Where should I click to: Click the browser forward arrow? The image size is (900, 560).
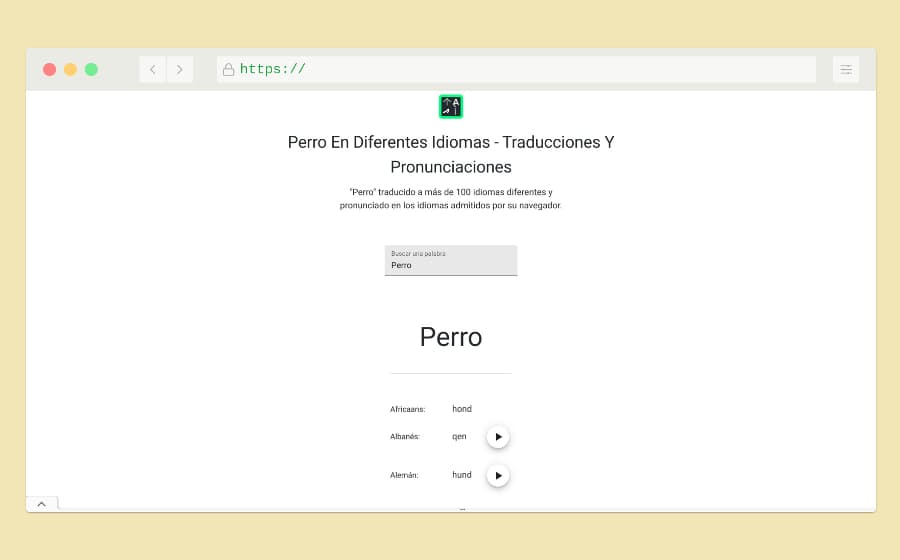pos(180,69)
